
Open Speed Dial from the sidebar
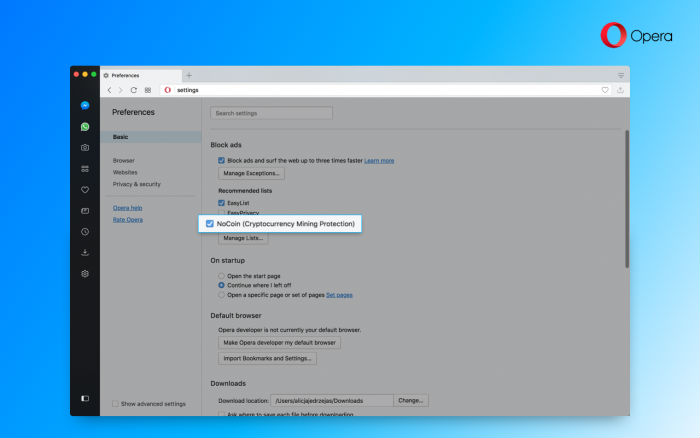point(85,169)
